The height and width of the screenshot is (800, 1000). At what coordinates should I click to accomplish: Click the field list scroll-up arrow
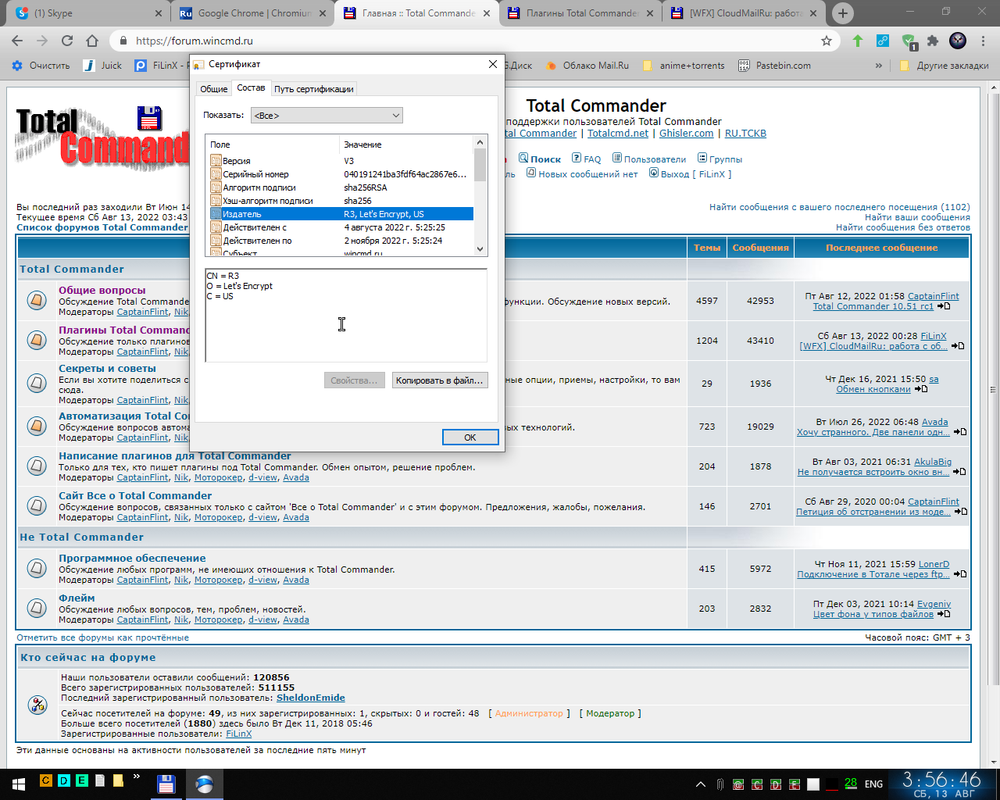tap(480, 142)
